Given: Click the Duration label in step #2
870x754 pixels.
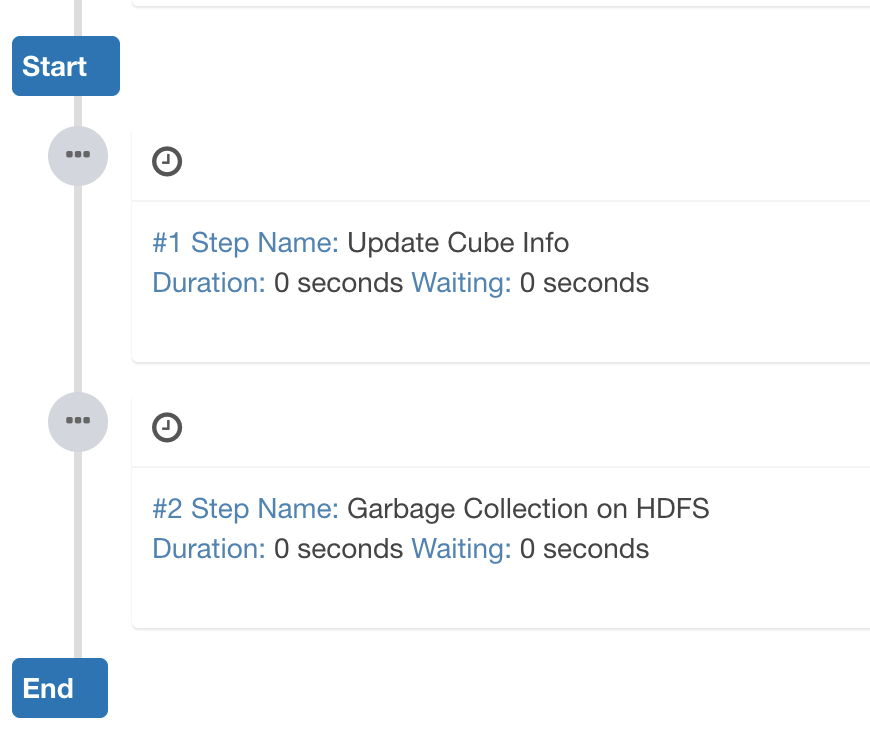Looking at the screenshot, I should pyautogui.click(x=209, y=549).
